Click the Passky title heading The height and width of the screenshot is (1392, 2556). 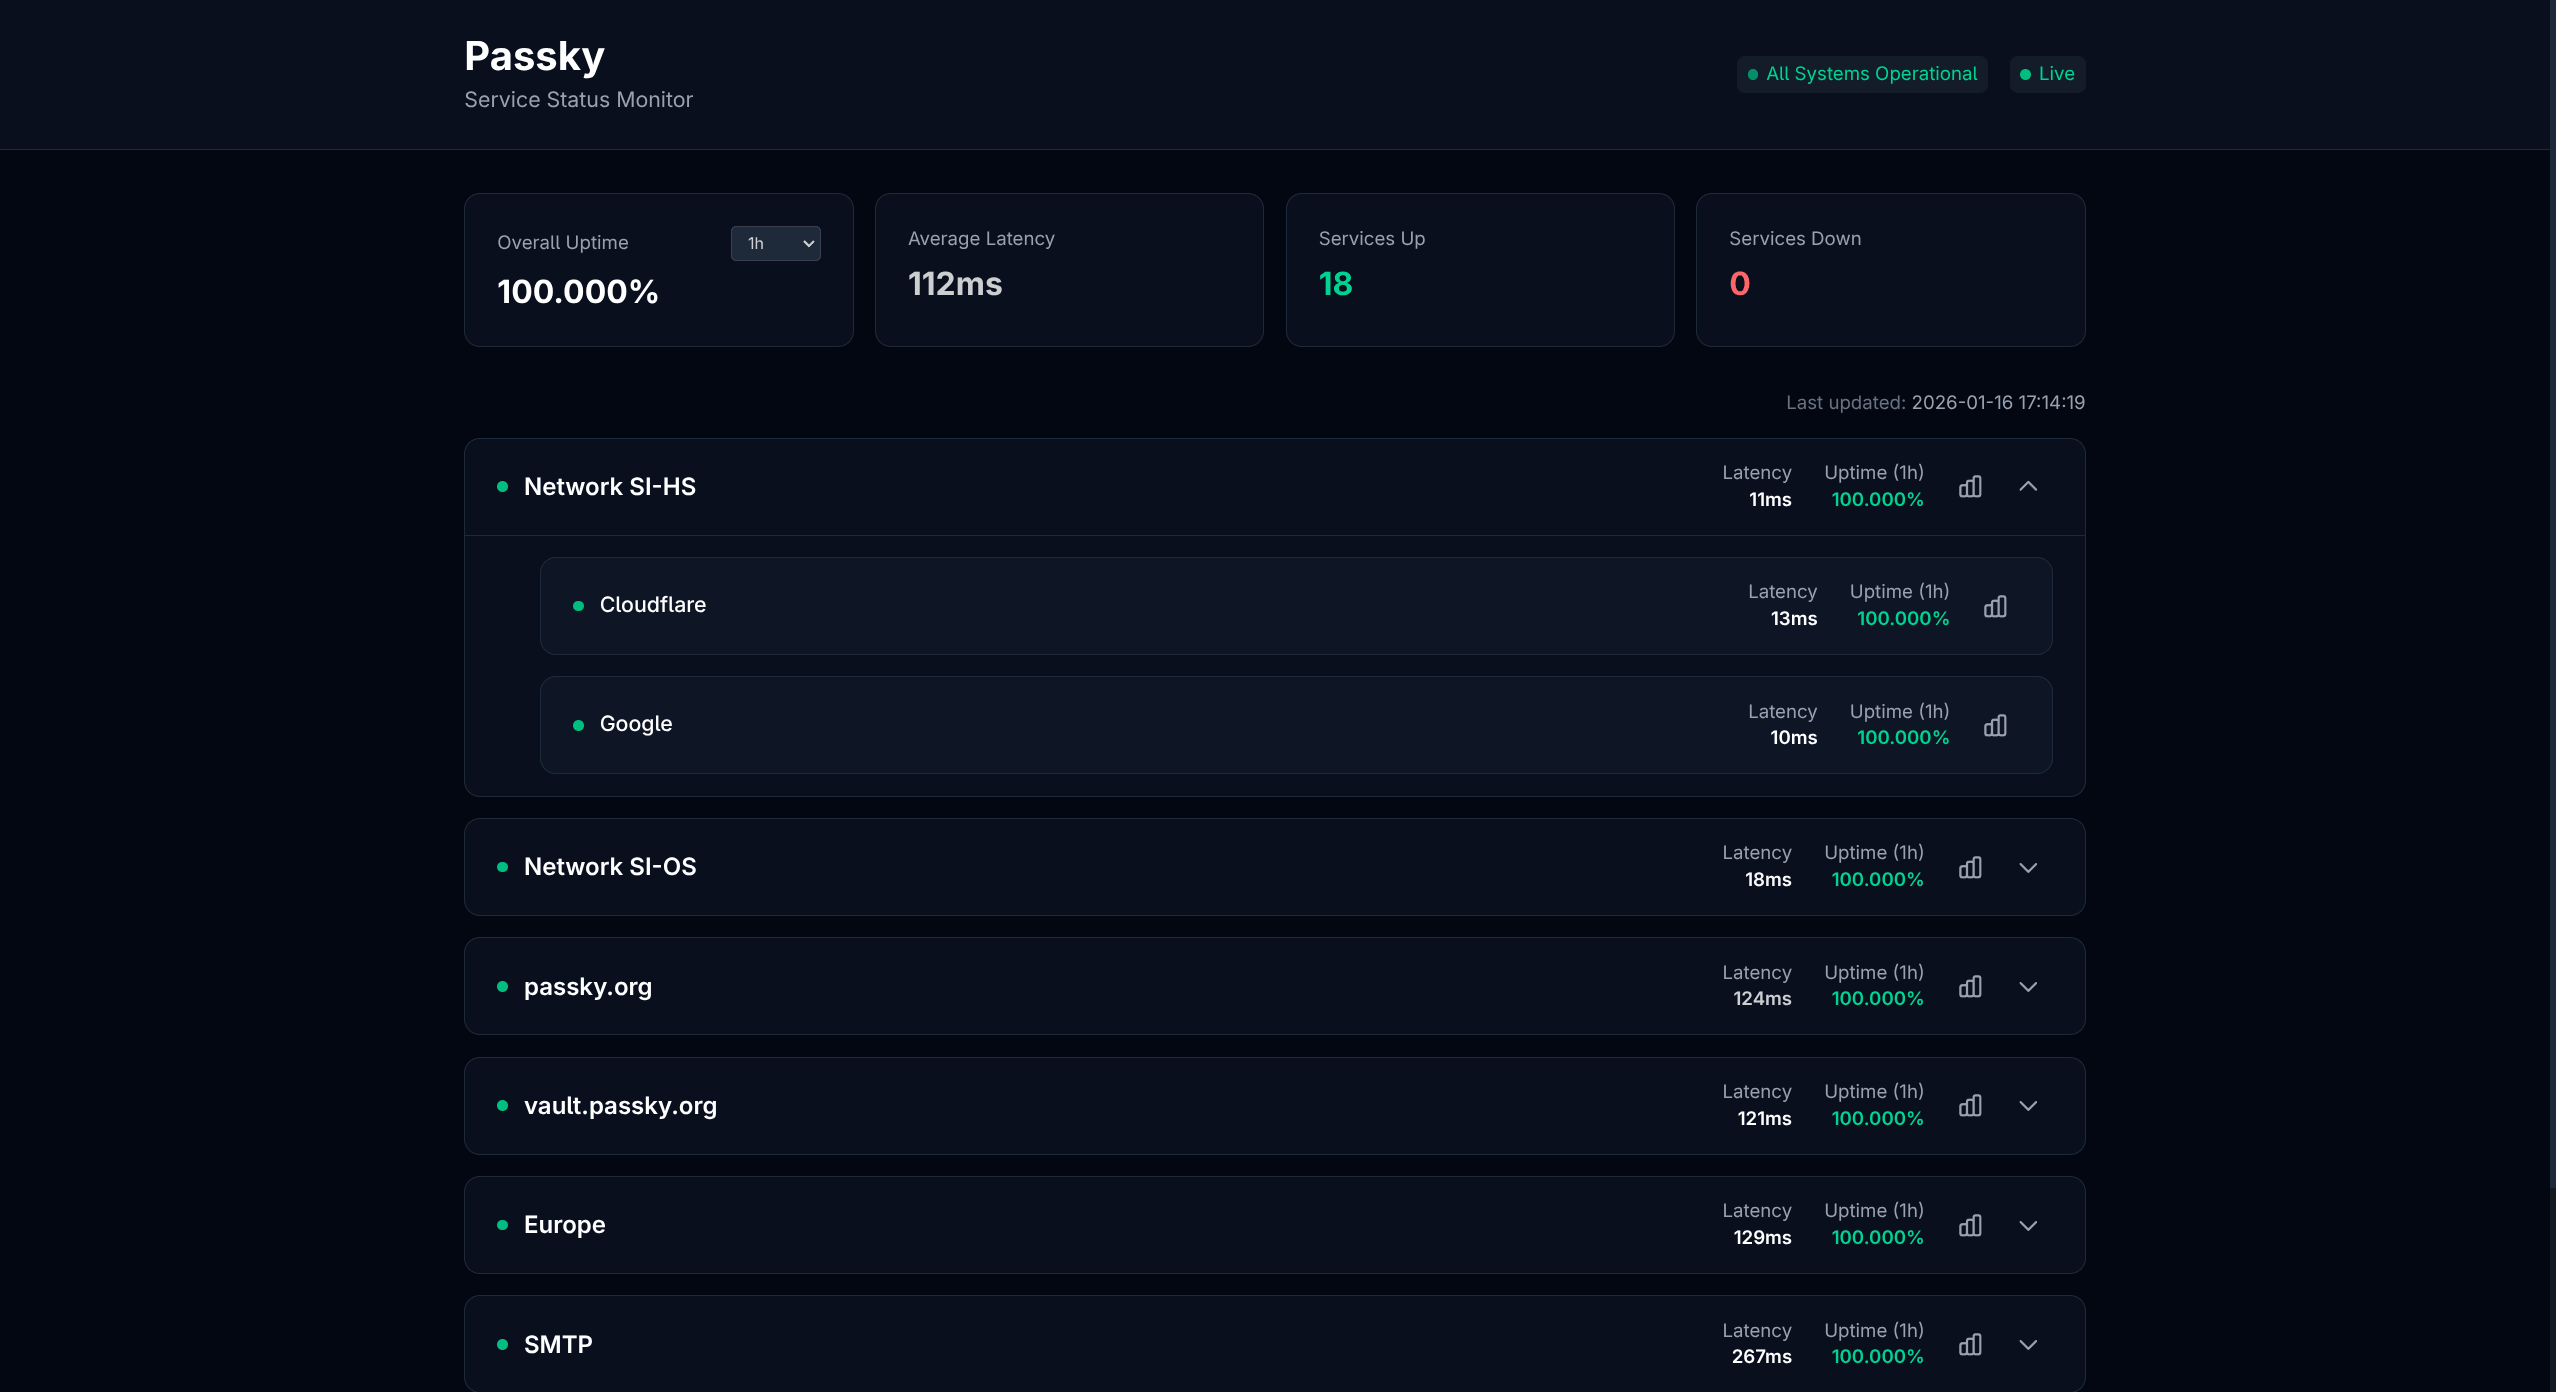534,56
